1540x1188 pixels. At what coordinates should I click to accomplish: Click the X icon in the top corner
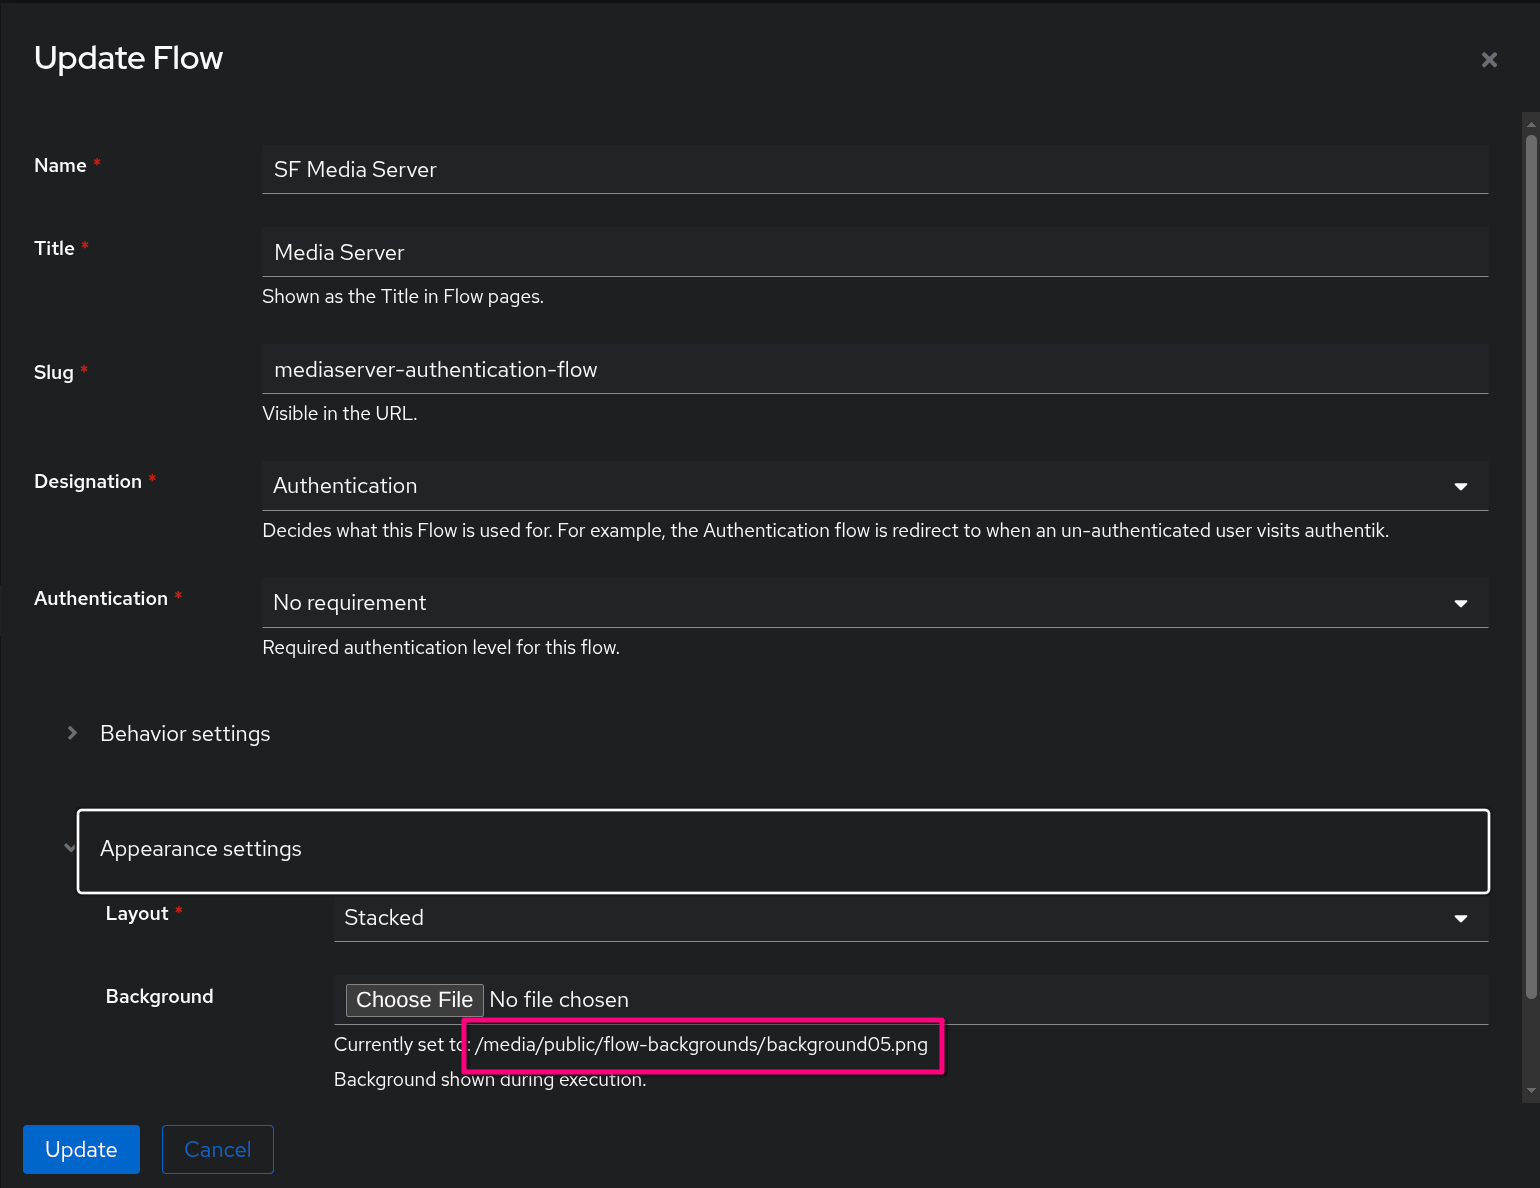click(1489, 59)
